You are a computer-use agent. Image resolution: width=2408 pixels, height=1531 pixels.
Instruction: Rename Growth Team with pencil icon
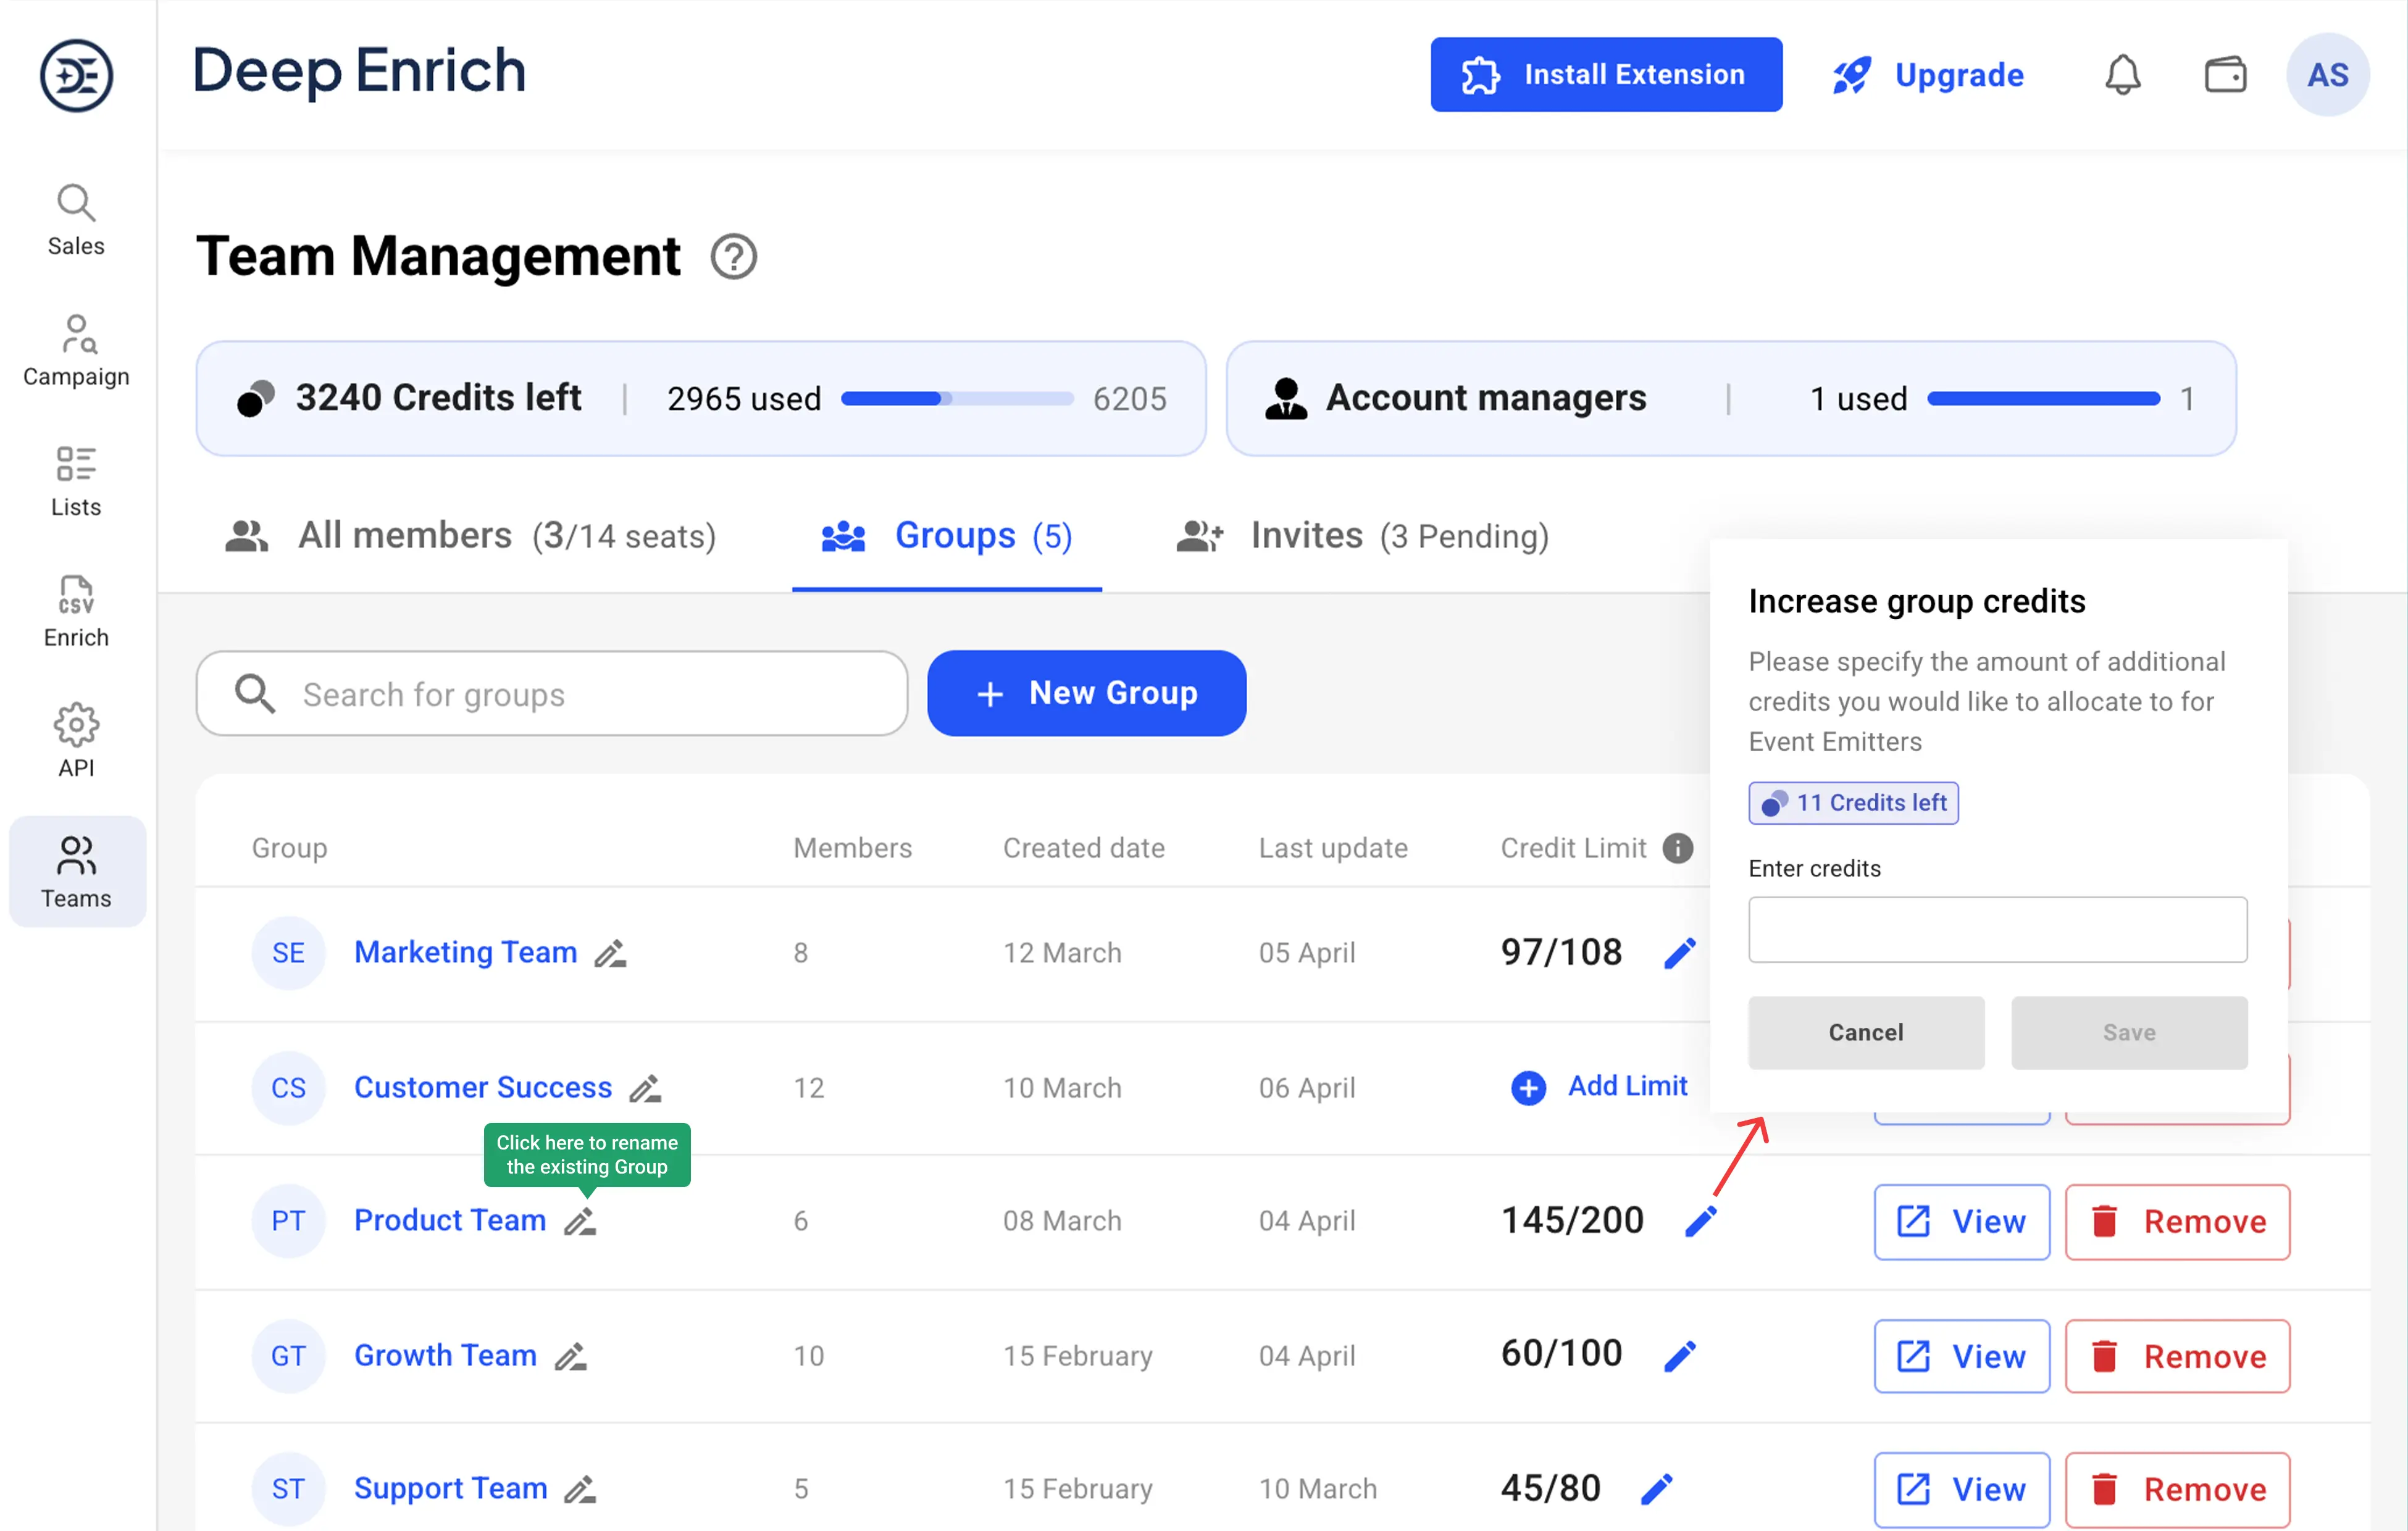tap(570, 1356)
